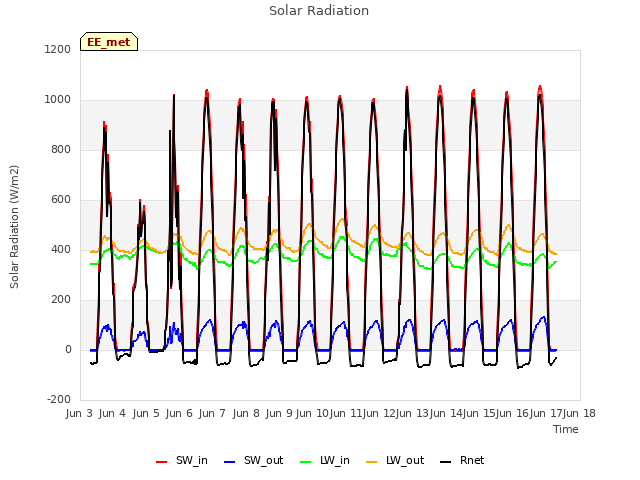640x480 pixels.
Task: Click the 800 y-axis tick label
Action: [x=61, y=149]
